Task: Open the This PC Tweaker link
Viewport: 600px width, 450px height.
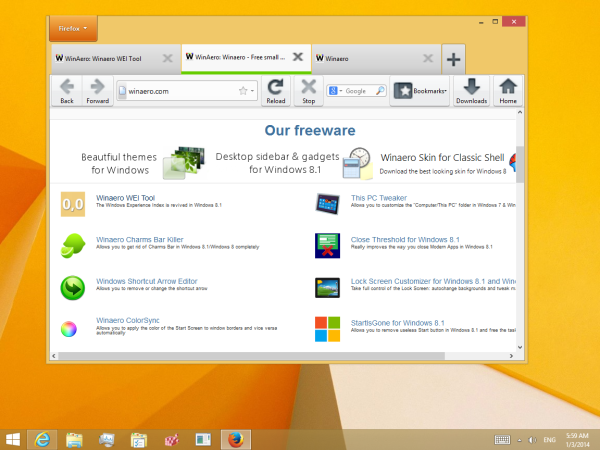Action: pyautogui.click(x=379, y=198)
